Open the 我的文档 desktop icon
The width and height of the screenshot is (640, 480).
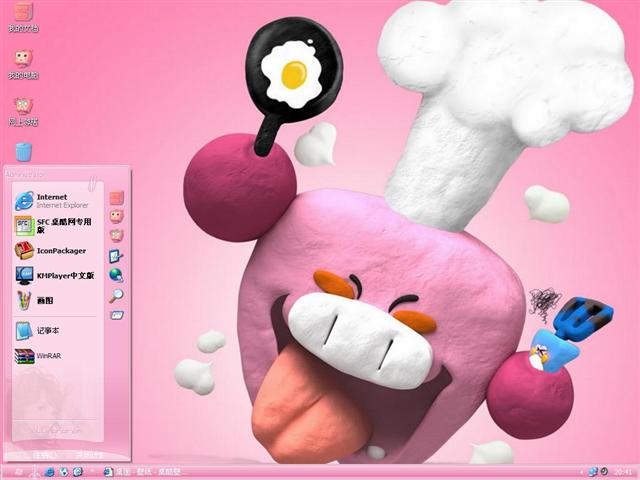tap(23, 13)
